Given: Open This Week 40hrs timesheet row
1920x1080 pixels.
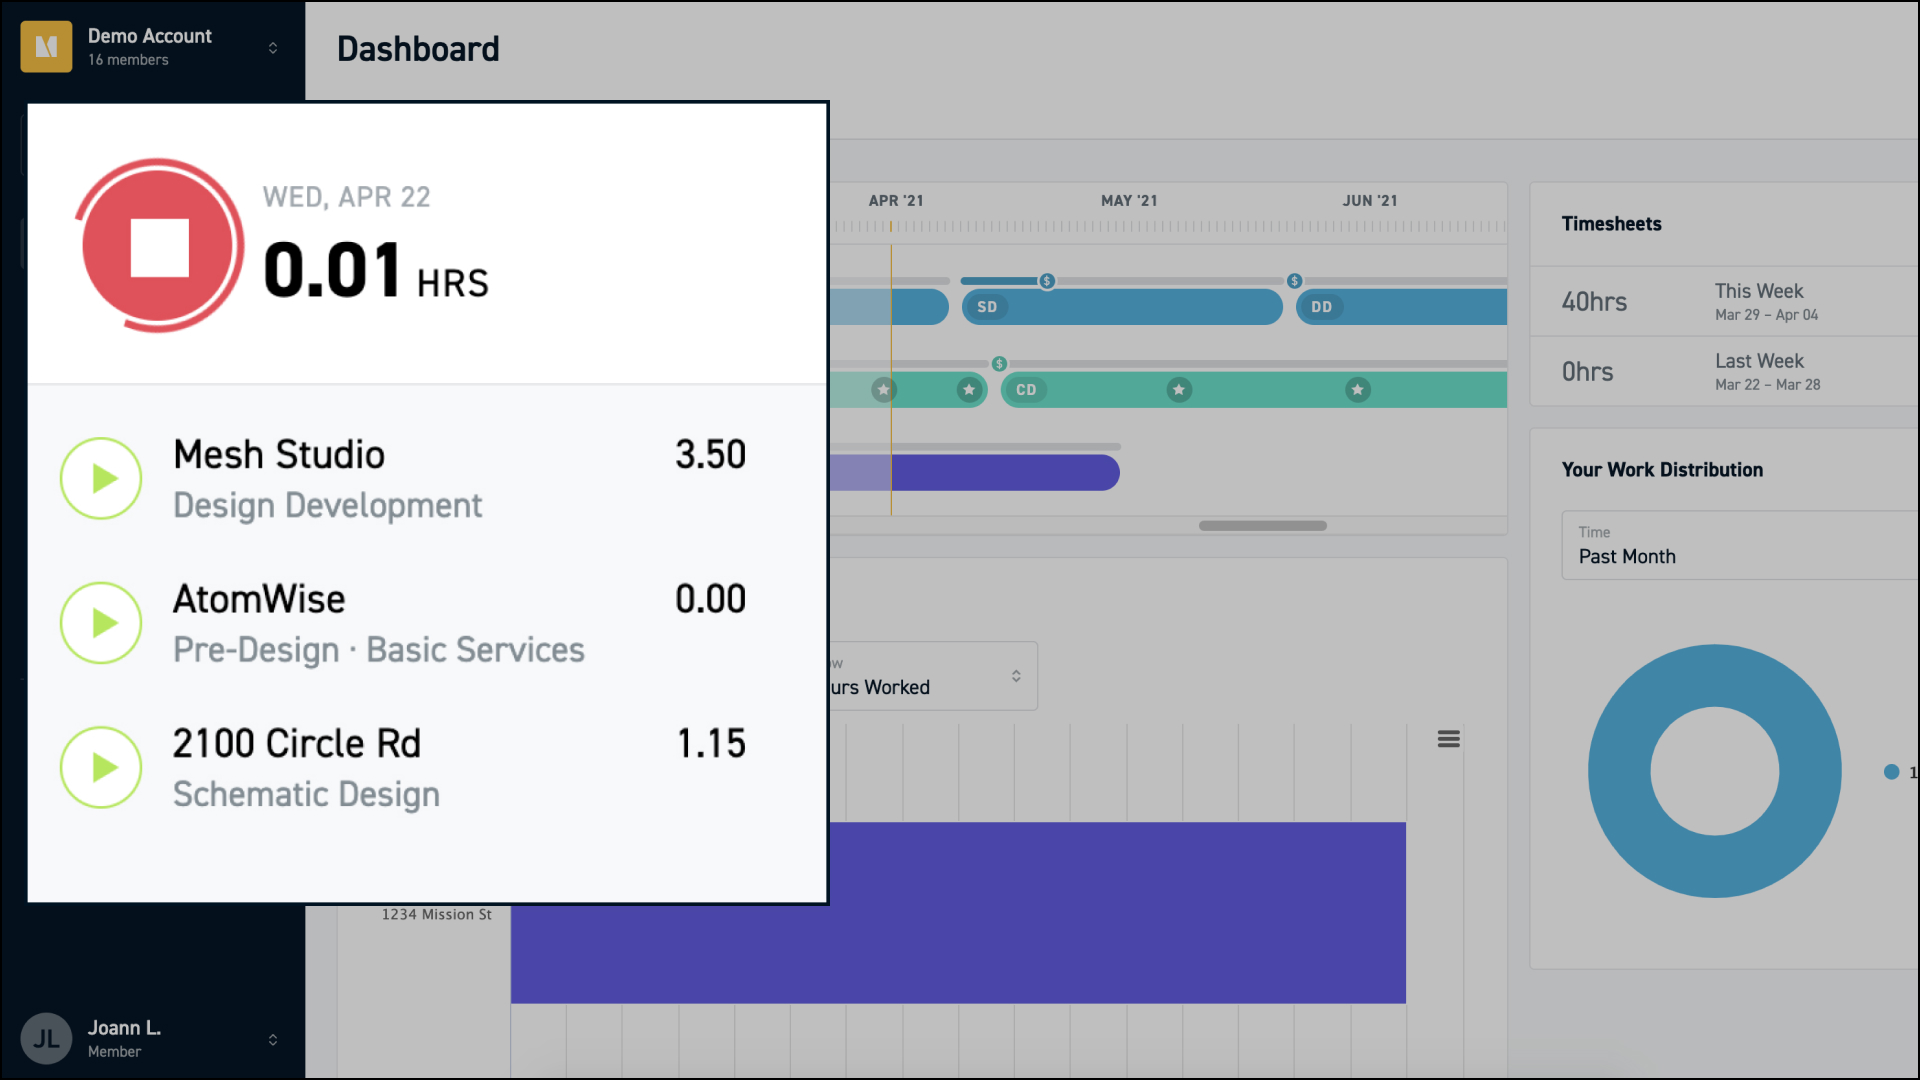Looking at the screenshot, I should 1724,301.
